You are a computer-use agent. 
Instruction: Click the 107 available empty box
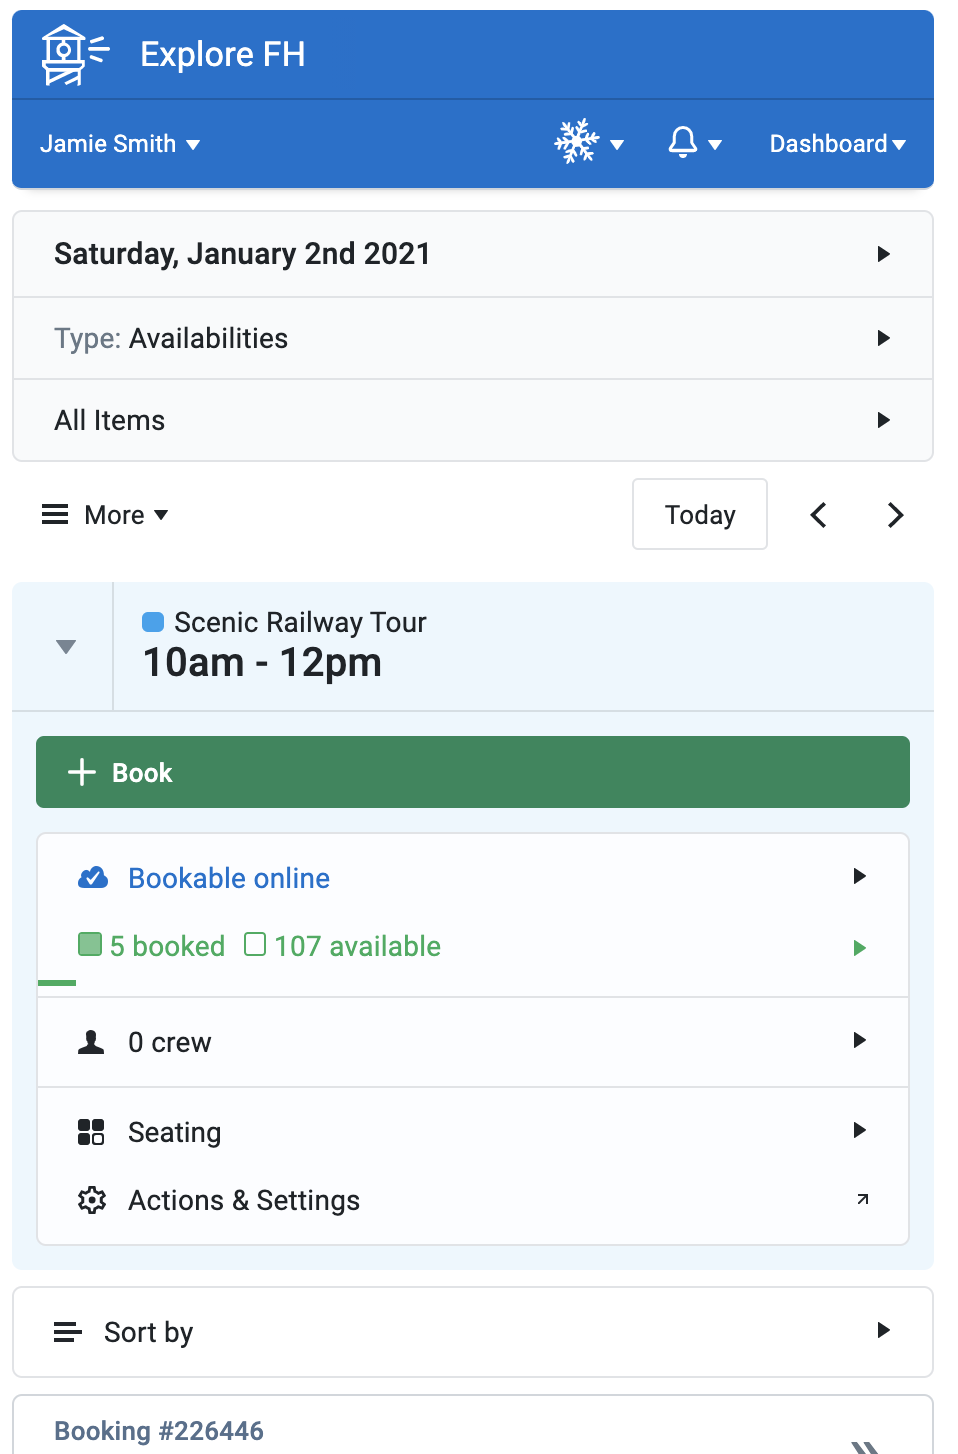tap(255, 944)
